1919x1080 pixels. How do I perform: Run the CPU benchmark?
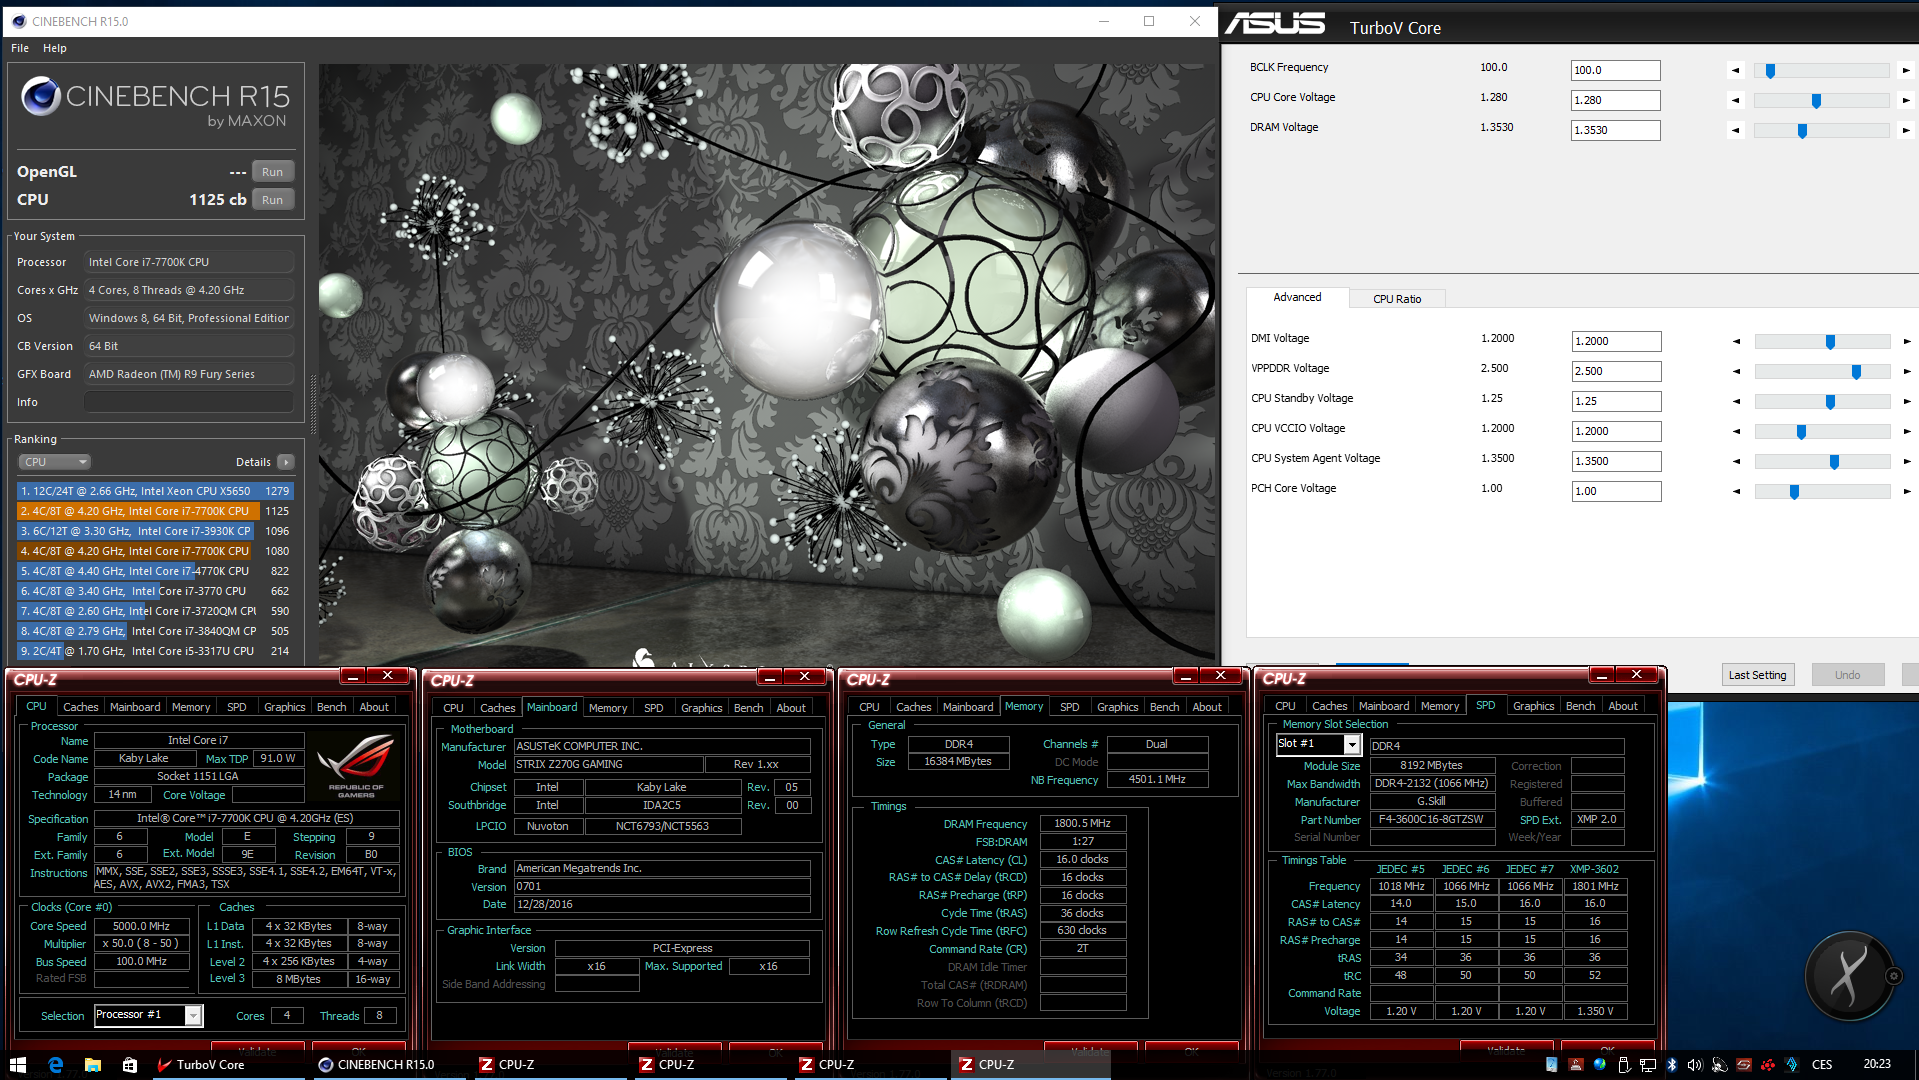pyautogui.click(x=272, y=200)
